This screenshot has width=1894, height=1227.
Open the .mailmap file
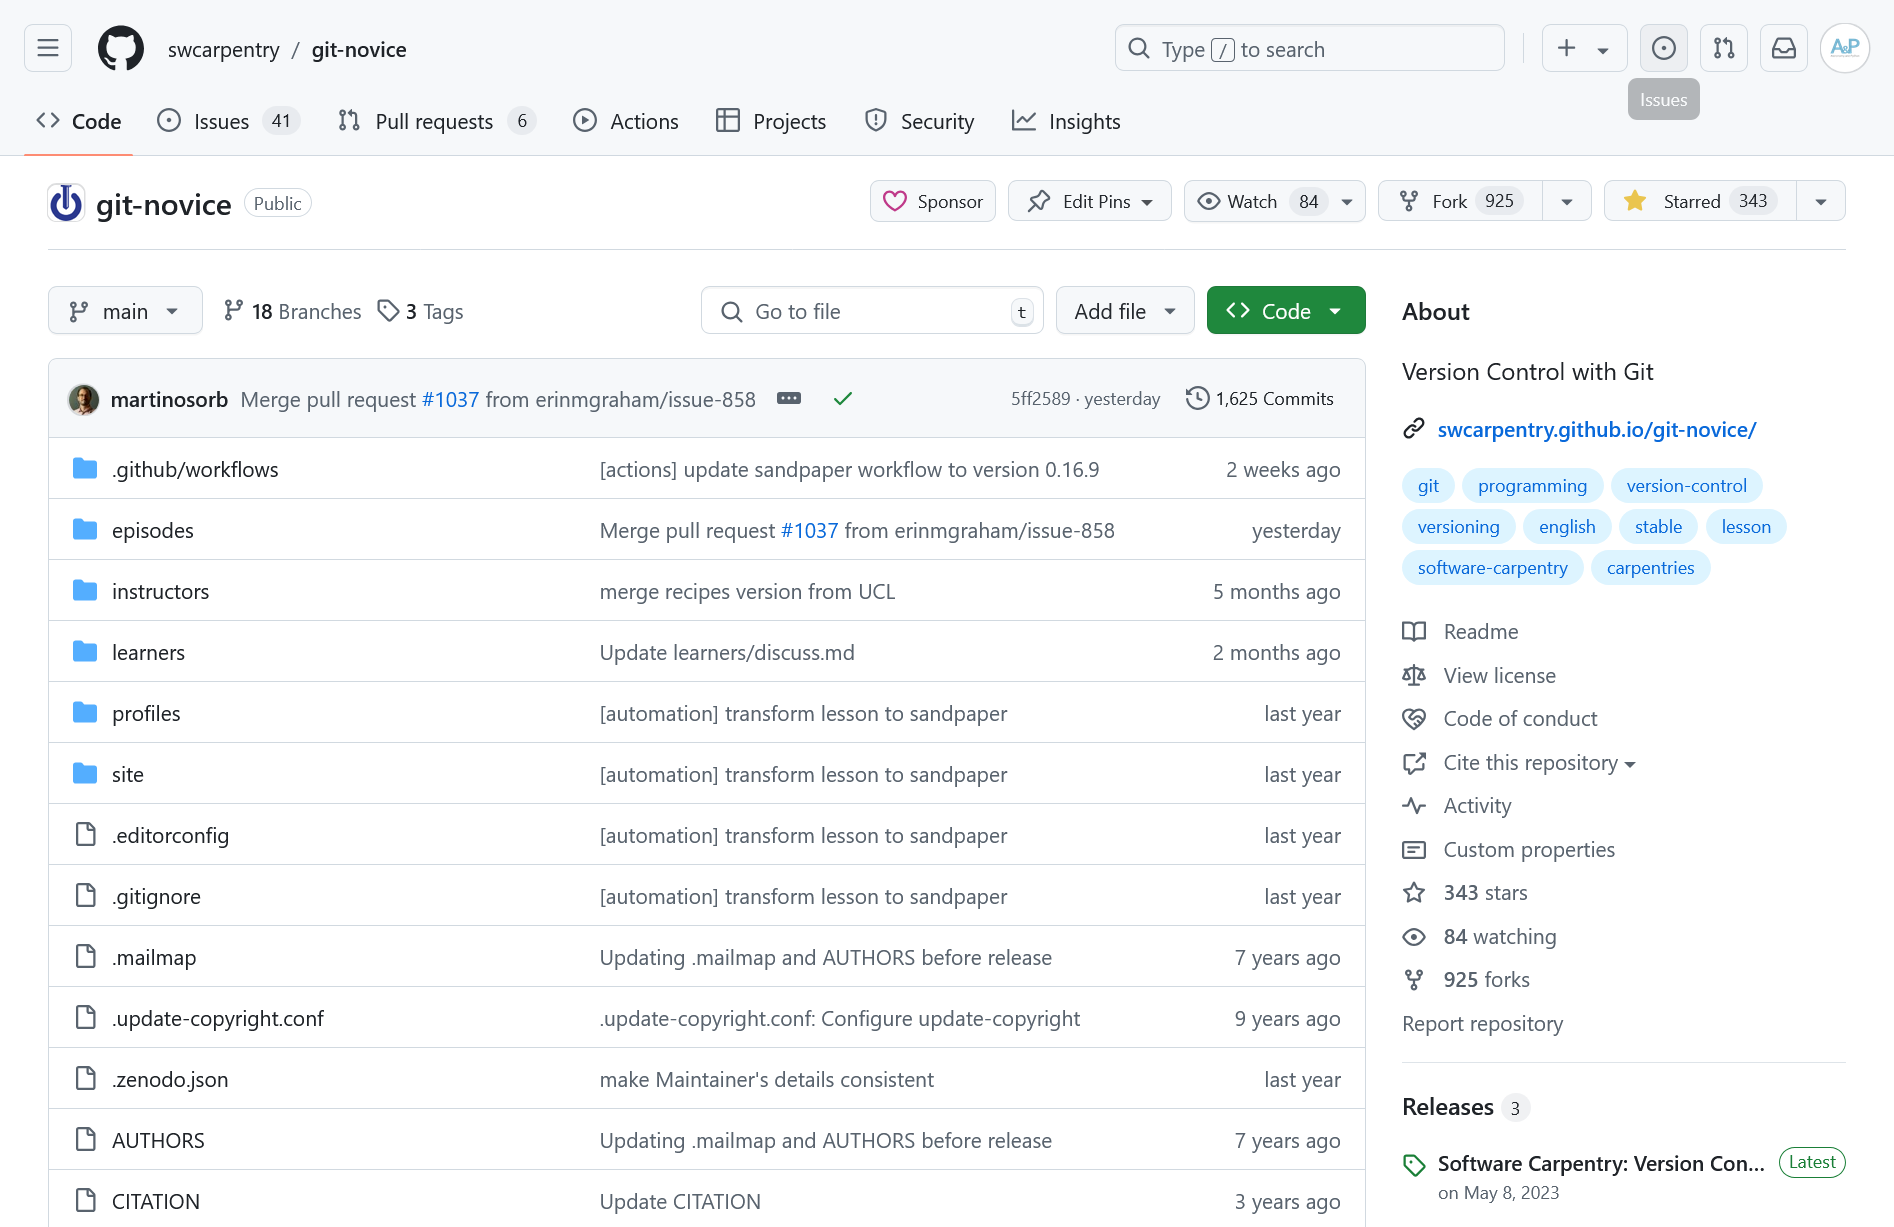tap(154, 957)
